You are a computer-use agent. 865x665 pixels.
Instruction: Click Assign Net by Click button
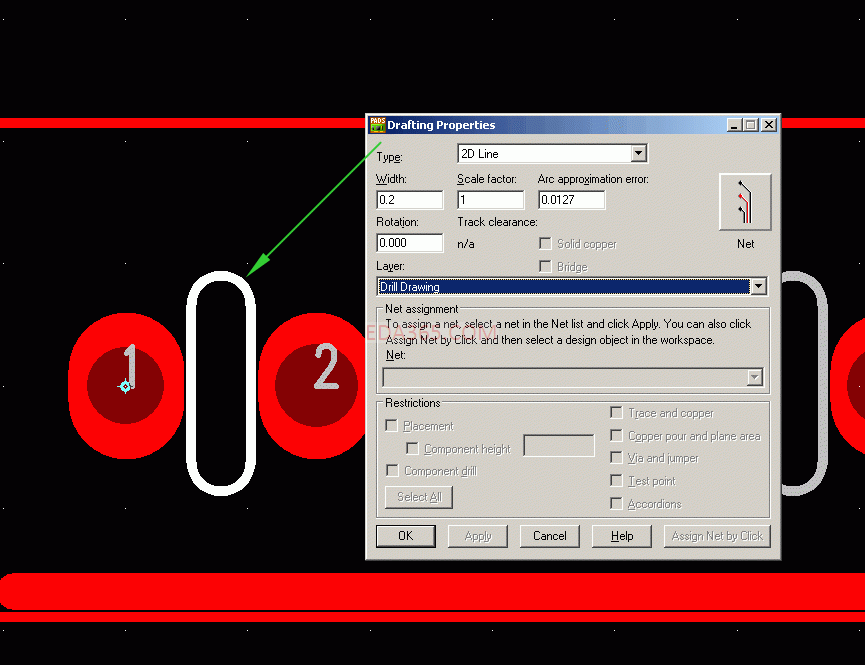717,536
